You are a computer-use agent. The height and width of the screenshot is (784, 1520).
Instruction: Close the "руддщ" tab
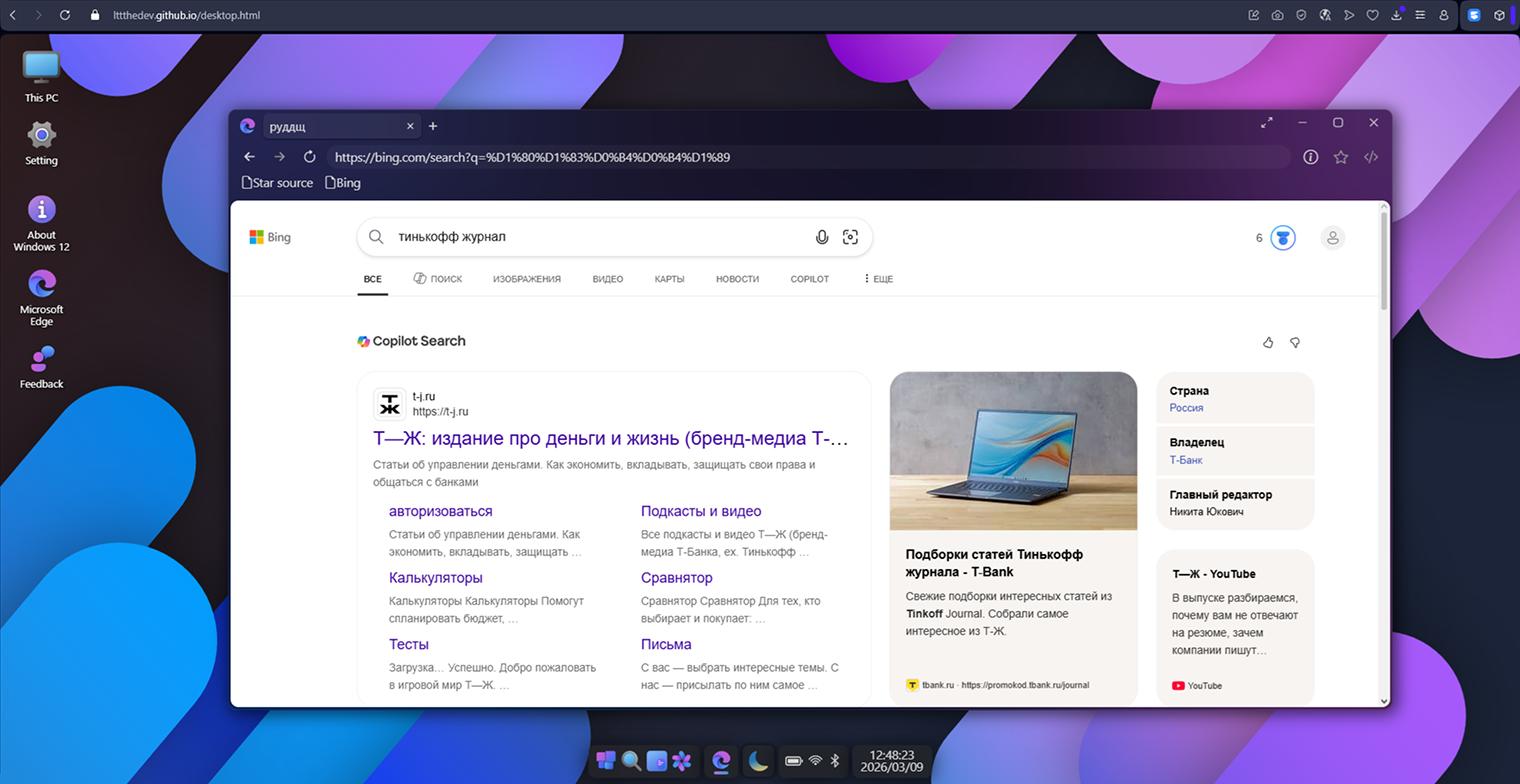pos(410,126)
